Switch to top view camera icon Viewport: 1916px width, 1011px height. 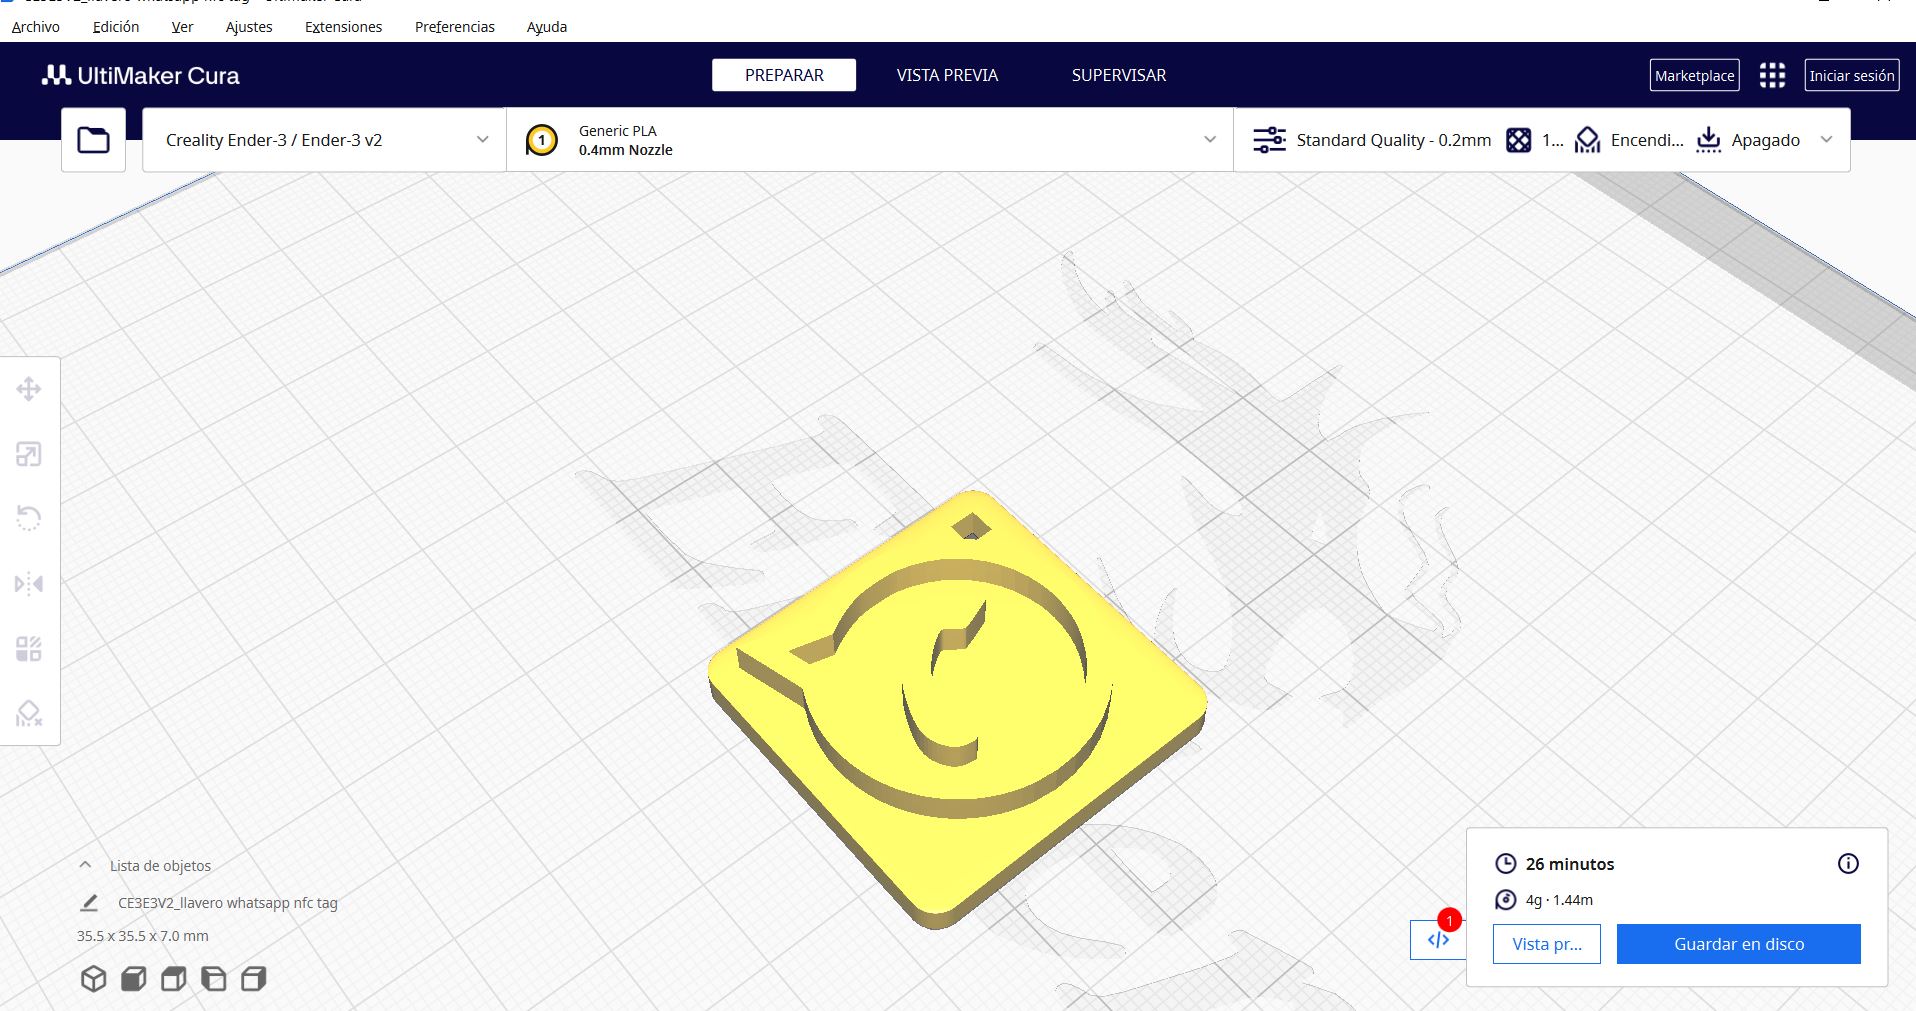point(174,978)
